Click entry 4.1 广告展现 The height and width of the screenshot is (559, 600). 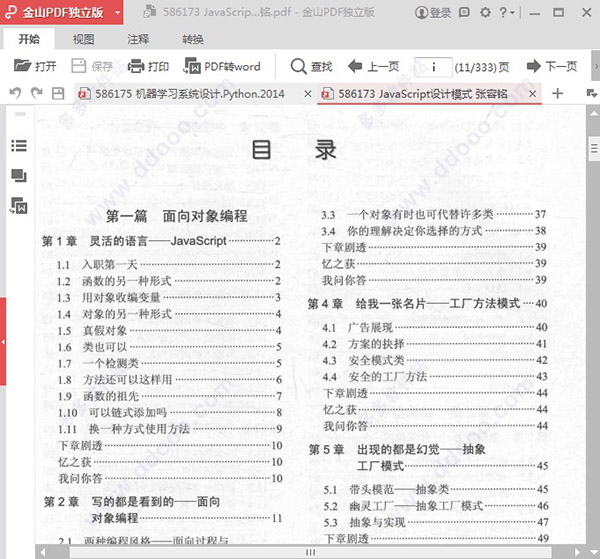click(x=435, y=328)
